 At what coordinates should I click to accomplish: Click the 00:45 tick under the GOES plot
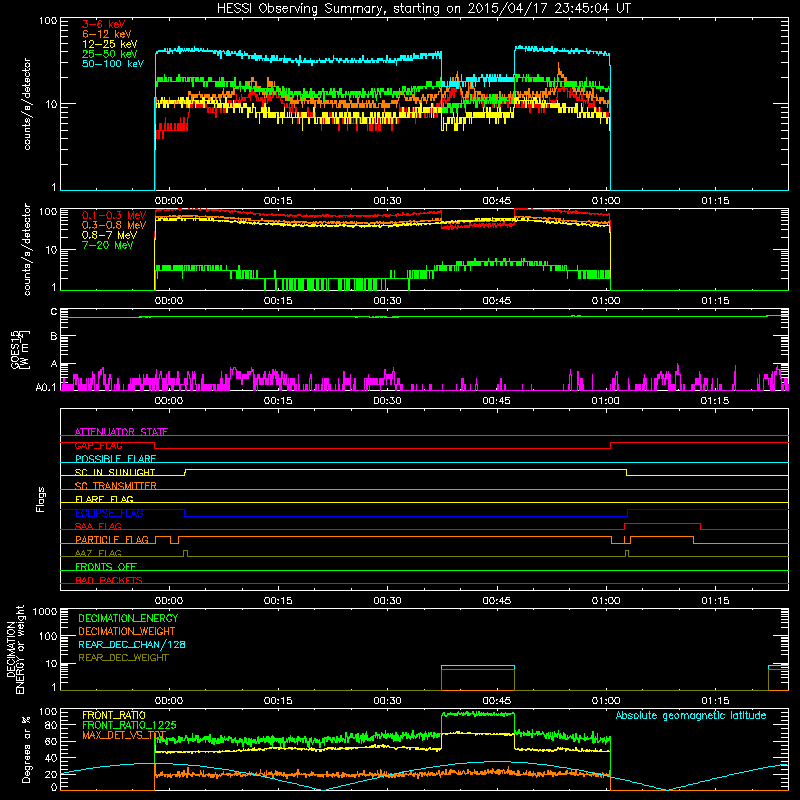[496, 401]
